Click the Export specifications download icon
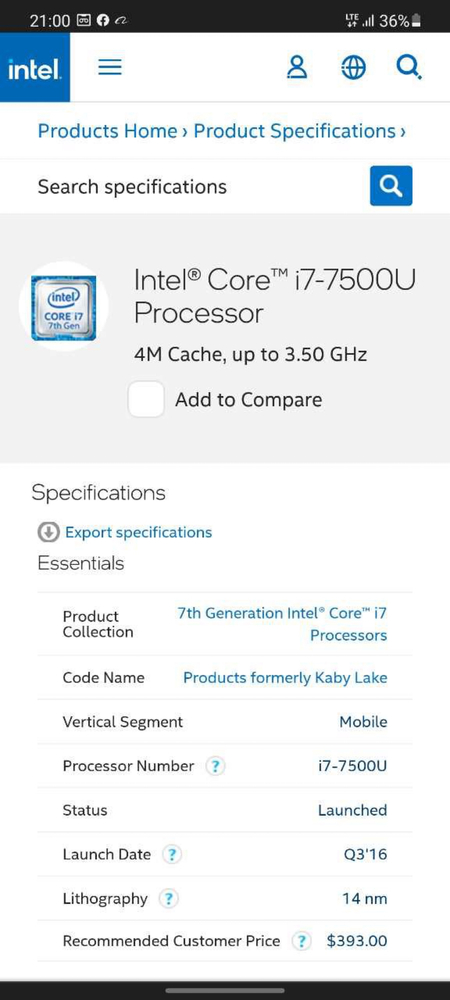This screenshot has height=1000, width=450. click(x=48, y=532)
